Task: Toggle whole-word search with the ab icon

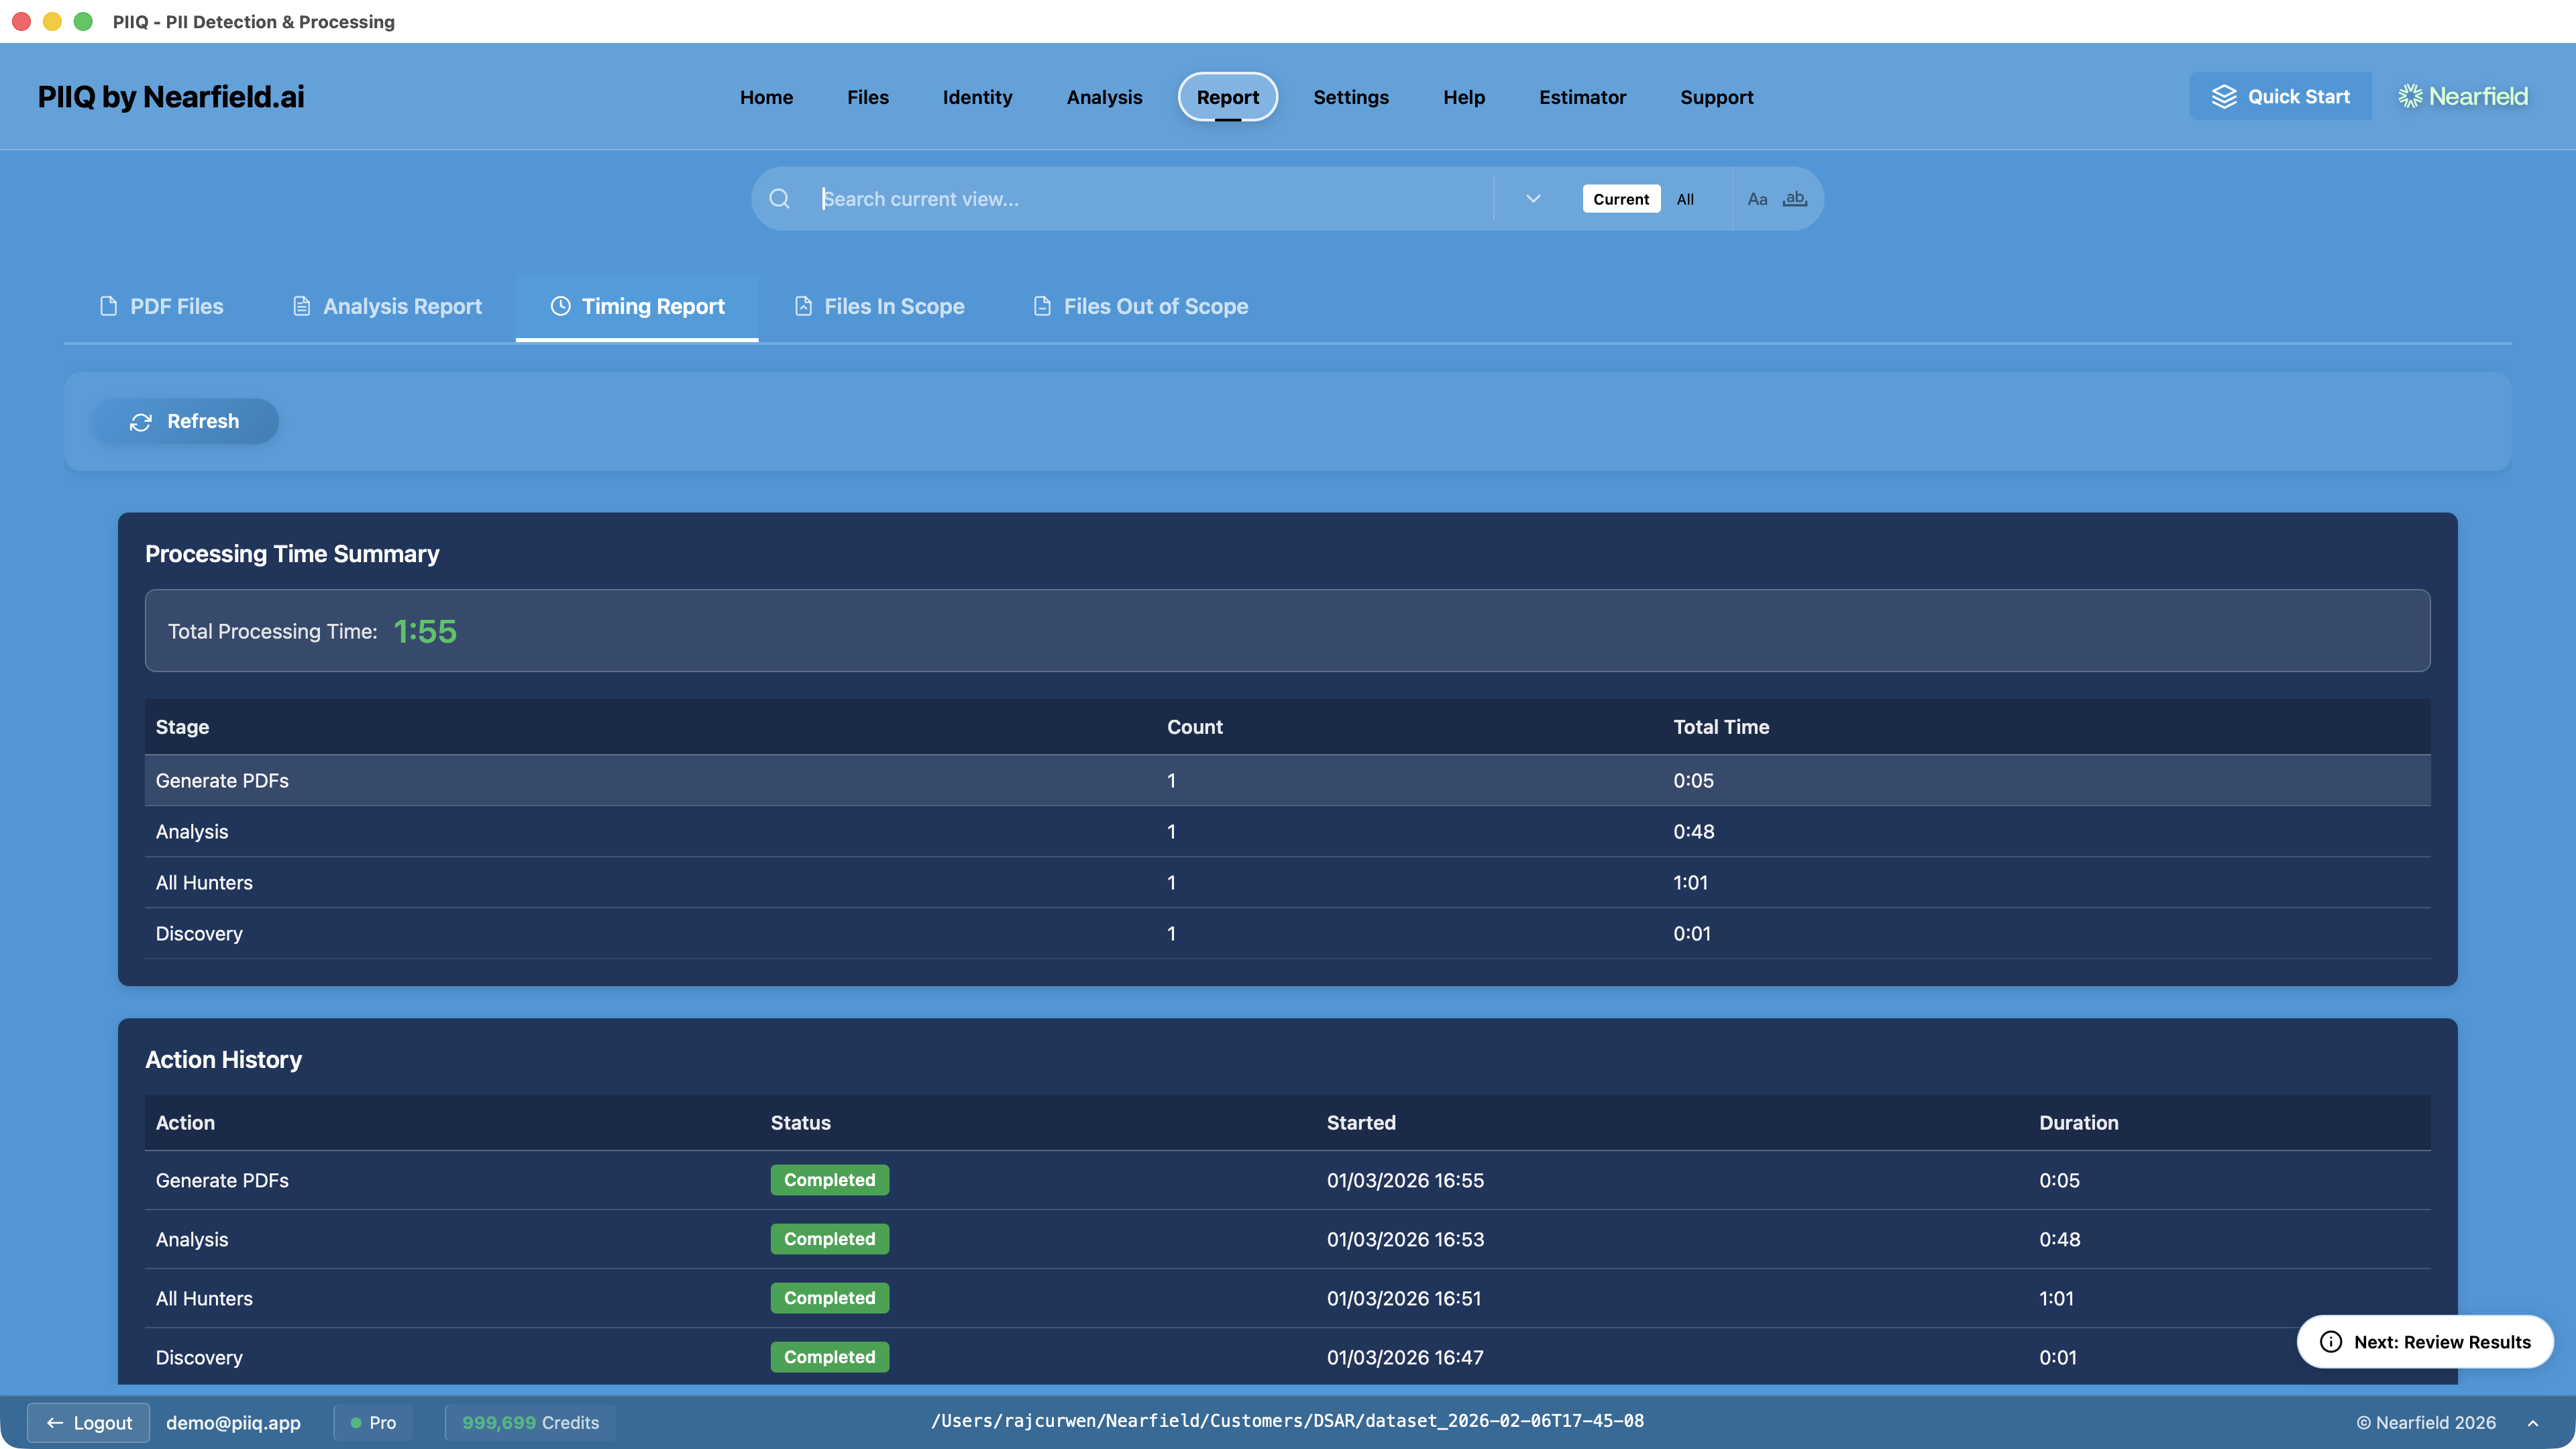Action: coord(1794,198)
